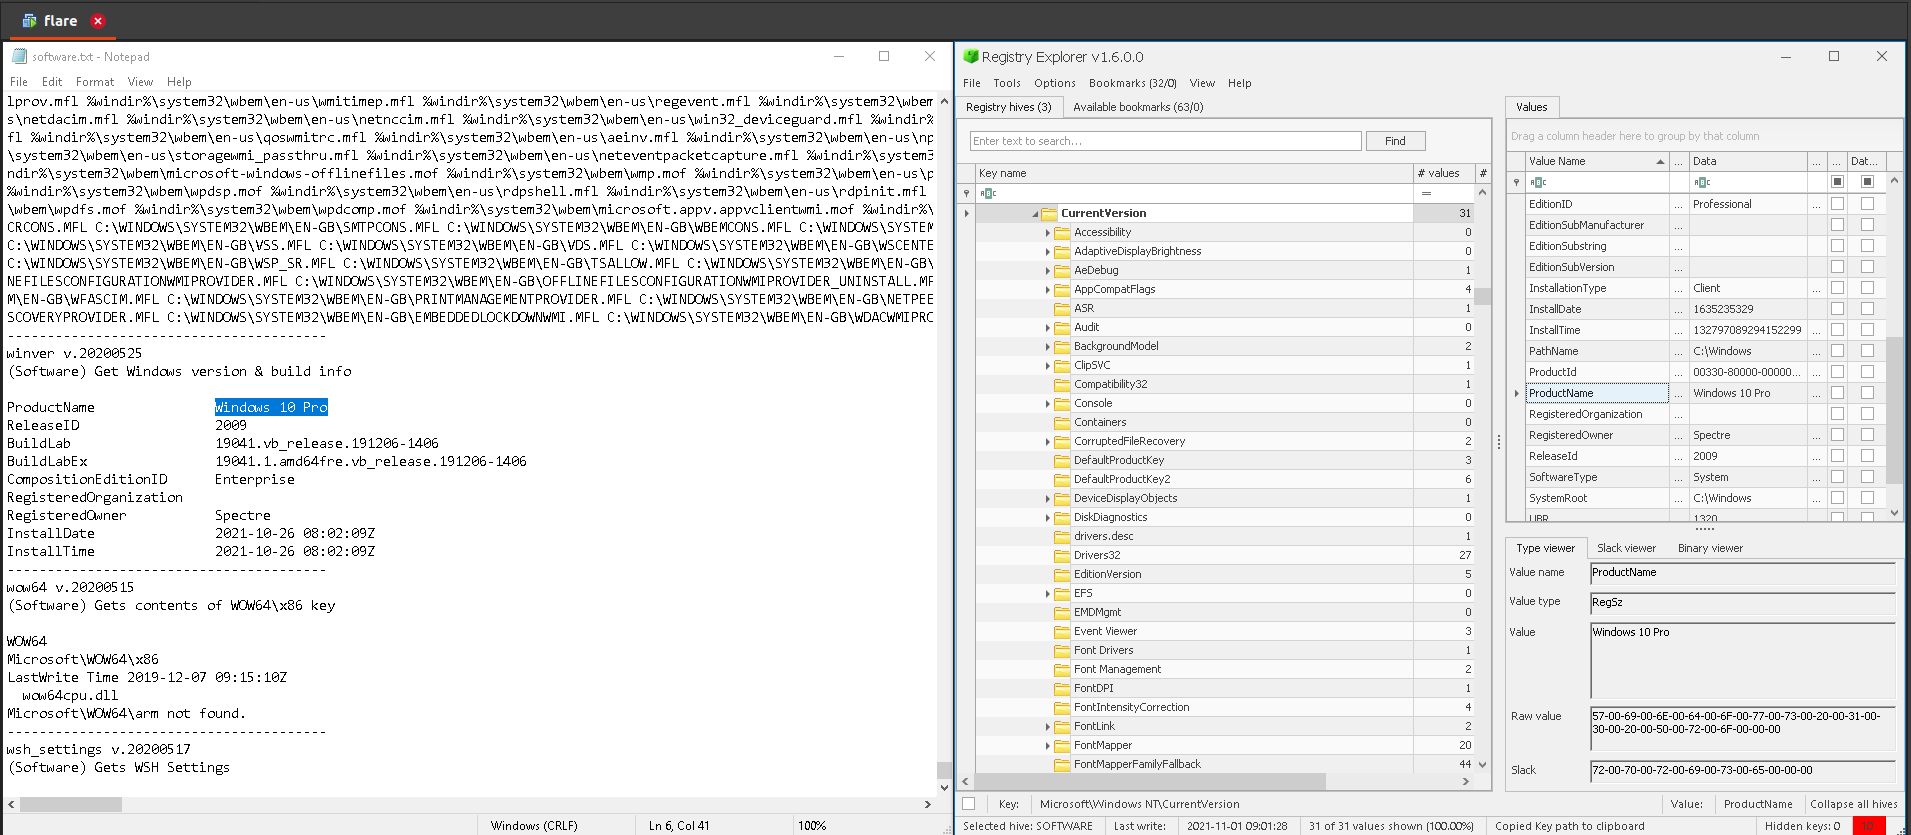Image resolution: width=1911 pixels, height=835 pixels.
Task: Click the sort arrow on Value Name header
Action: pos(1660,161)
